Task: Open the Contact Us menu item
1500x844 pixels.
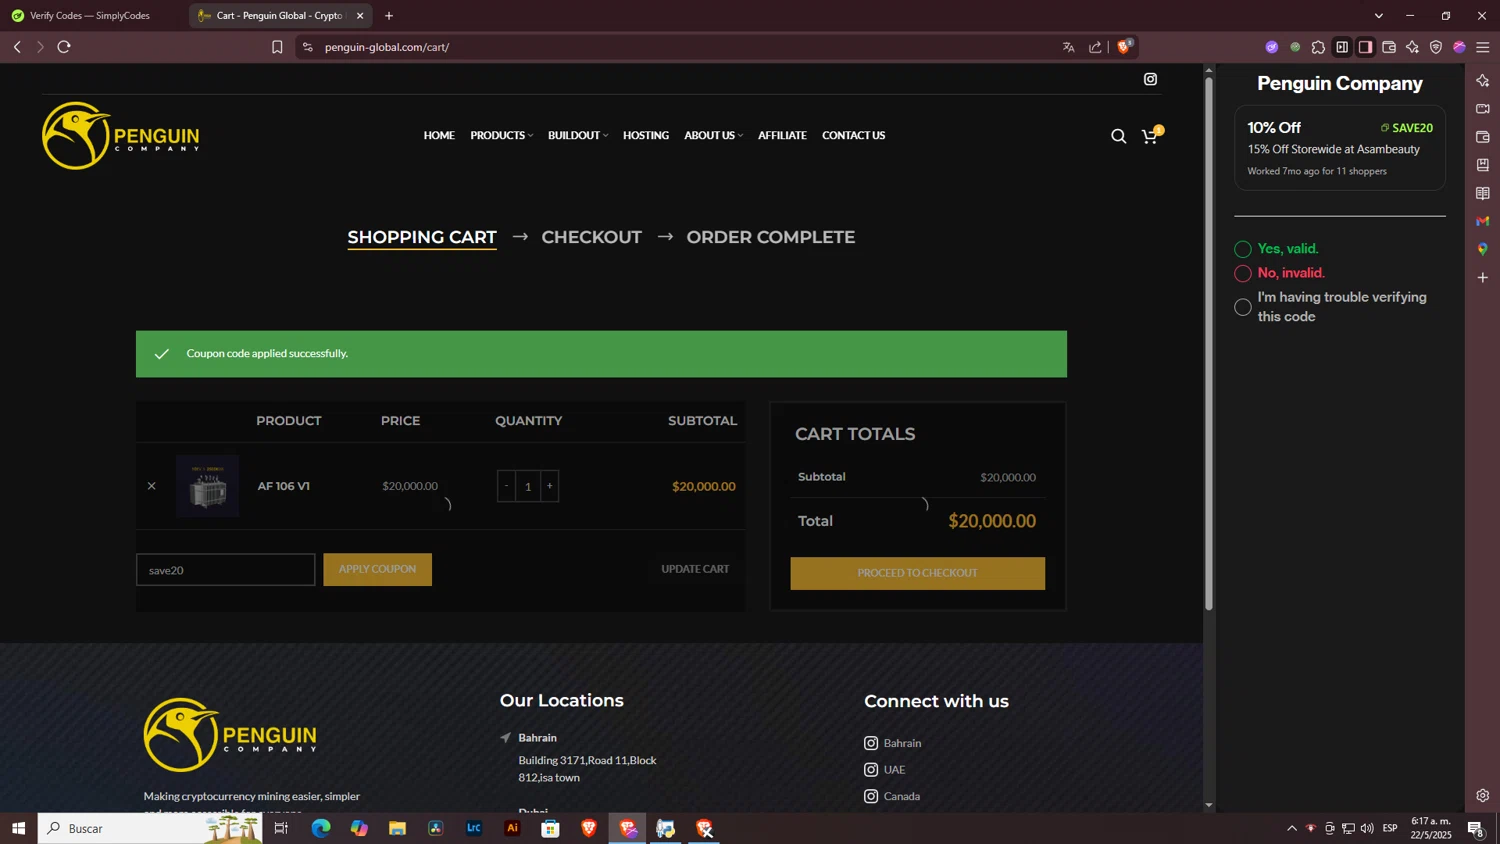Action: click(853, 135)
